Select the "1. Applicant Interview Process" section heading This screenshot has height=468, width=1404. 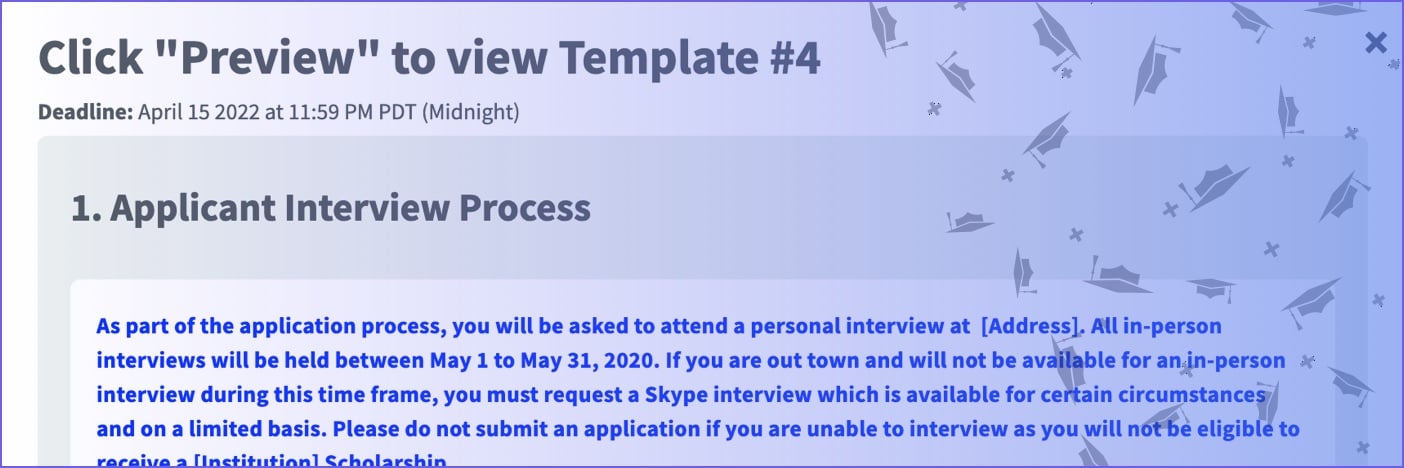point(331,208)
